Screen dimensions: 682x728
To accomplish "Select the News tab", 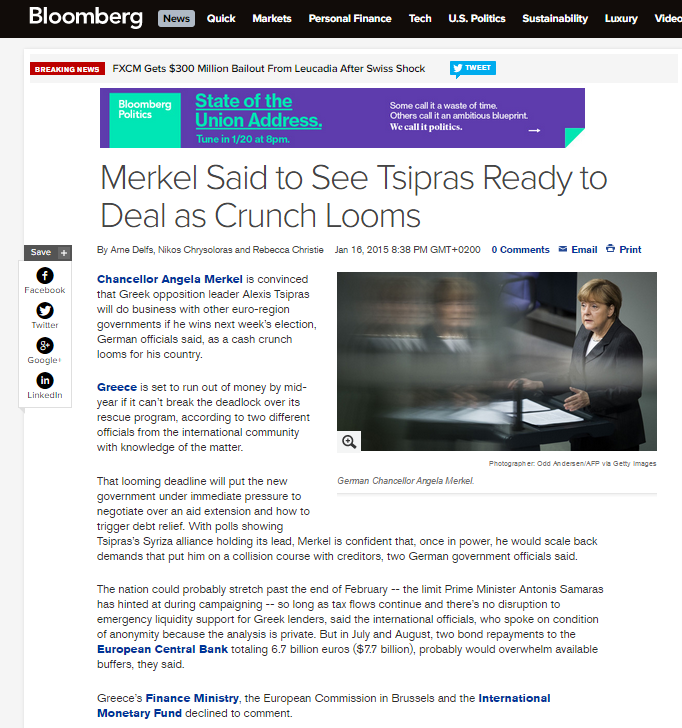I will click(176, 19).
